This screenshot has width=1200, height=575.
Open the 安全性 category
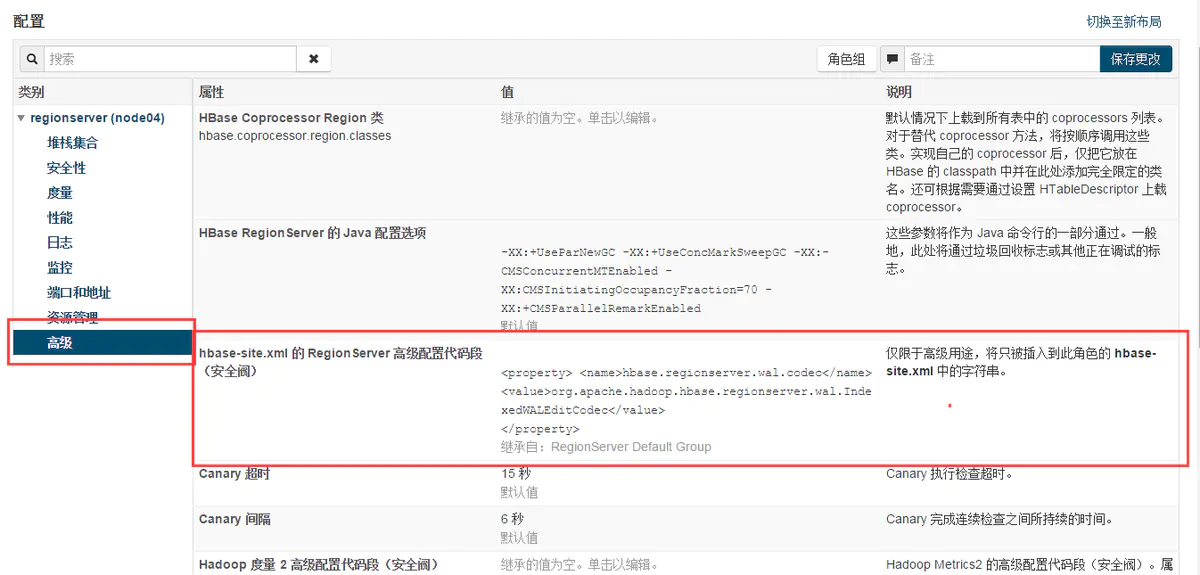(66, 168)
